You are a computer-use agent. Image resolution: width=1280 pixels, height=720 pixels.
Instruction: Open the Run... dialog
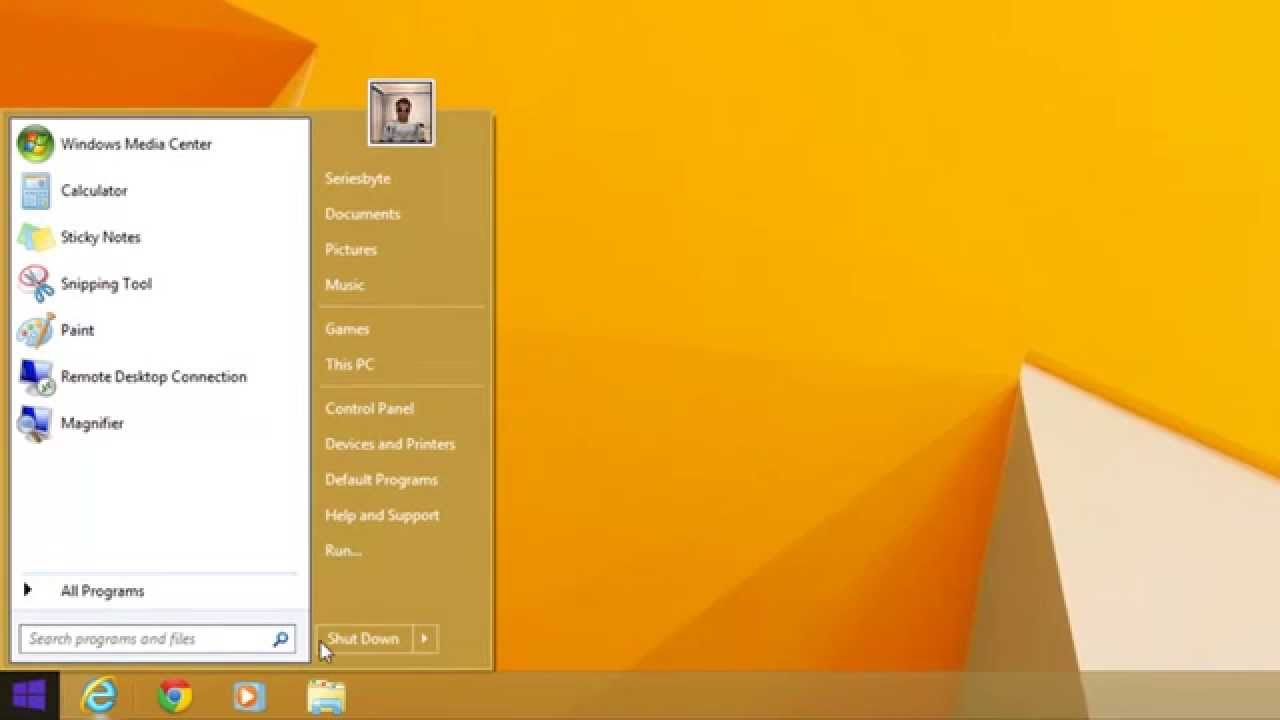[x=343, y=551]
